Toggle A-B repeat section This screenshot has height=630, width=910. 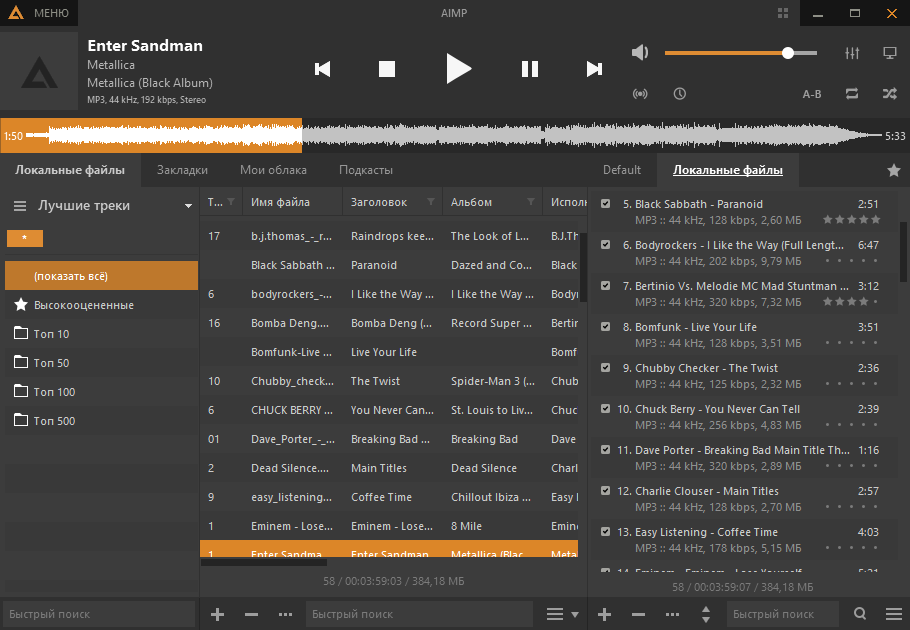(x=811, y=94)
